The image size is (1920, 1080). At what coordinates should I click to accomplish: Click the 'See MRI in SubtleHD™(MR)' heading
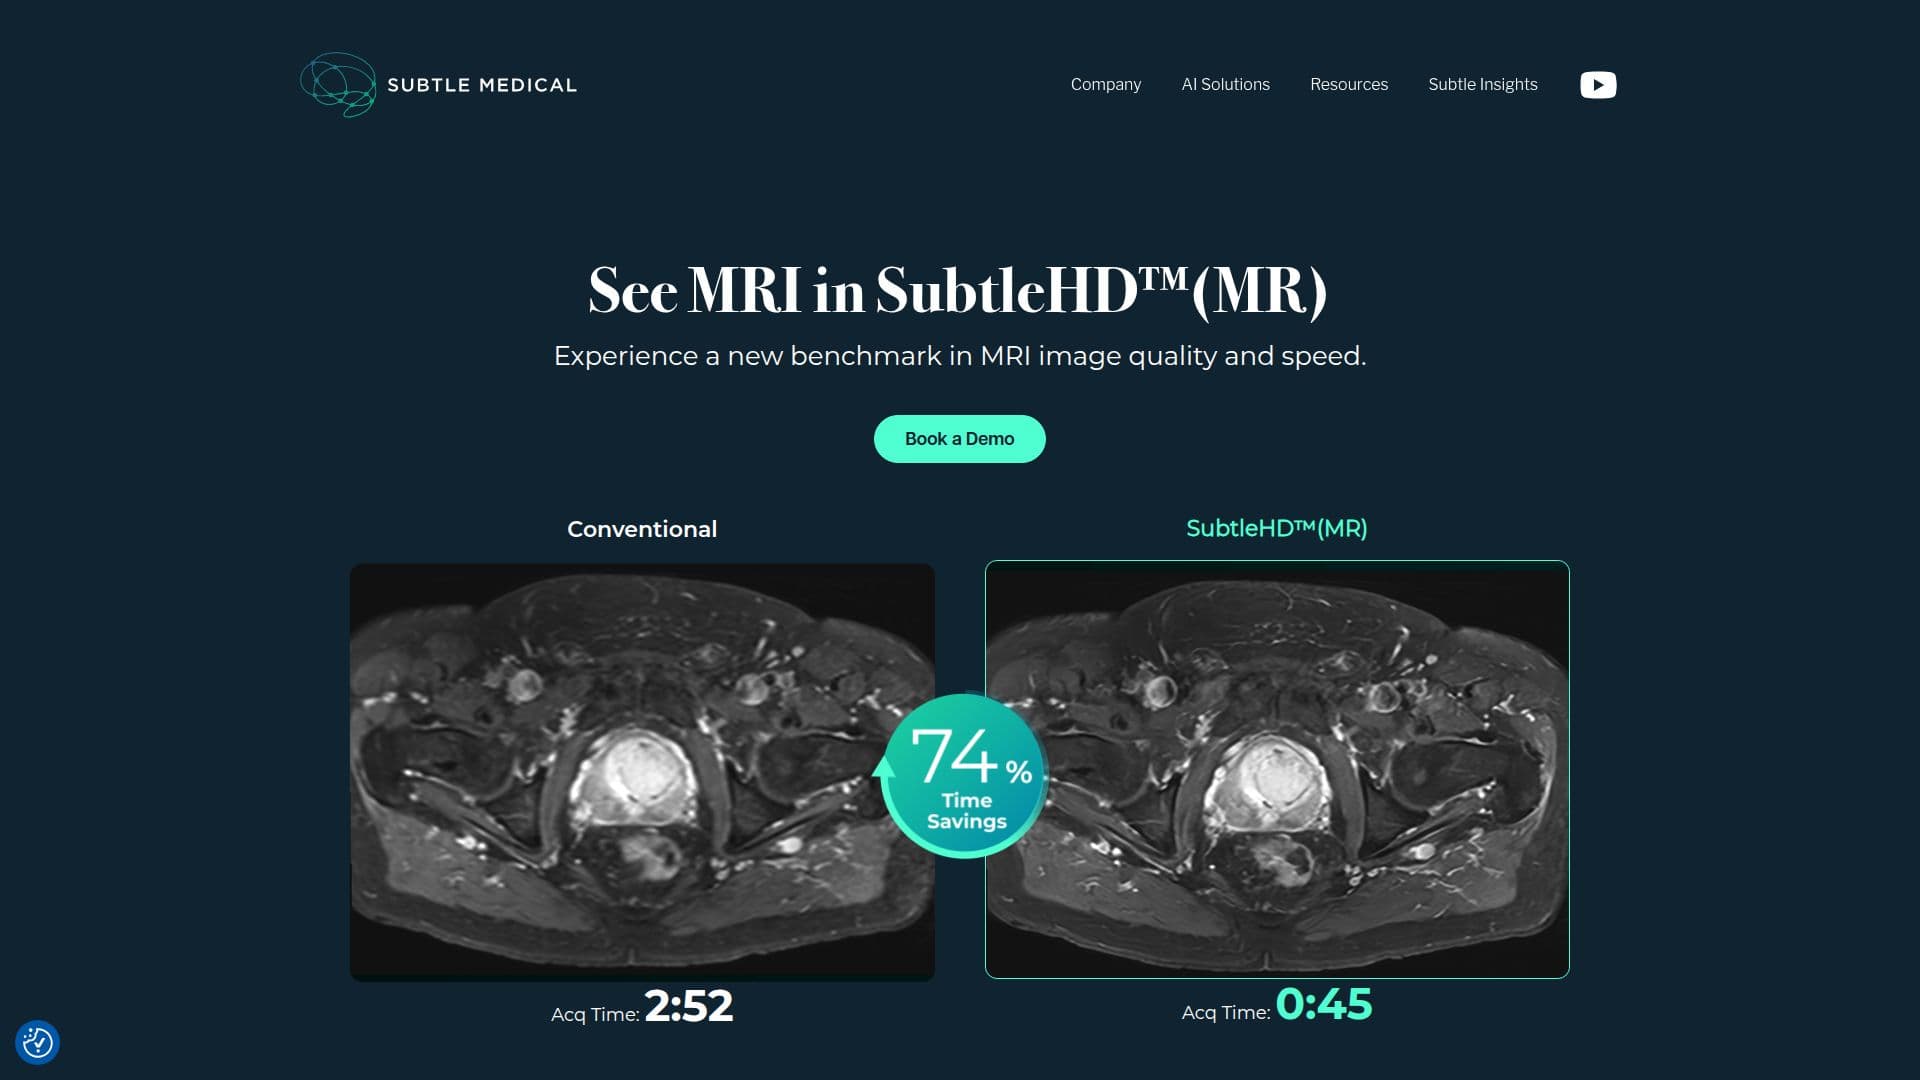coord(958,291)
